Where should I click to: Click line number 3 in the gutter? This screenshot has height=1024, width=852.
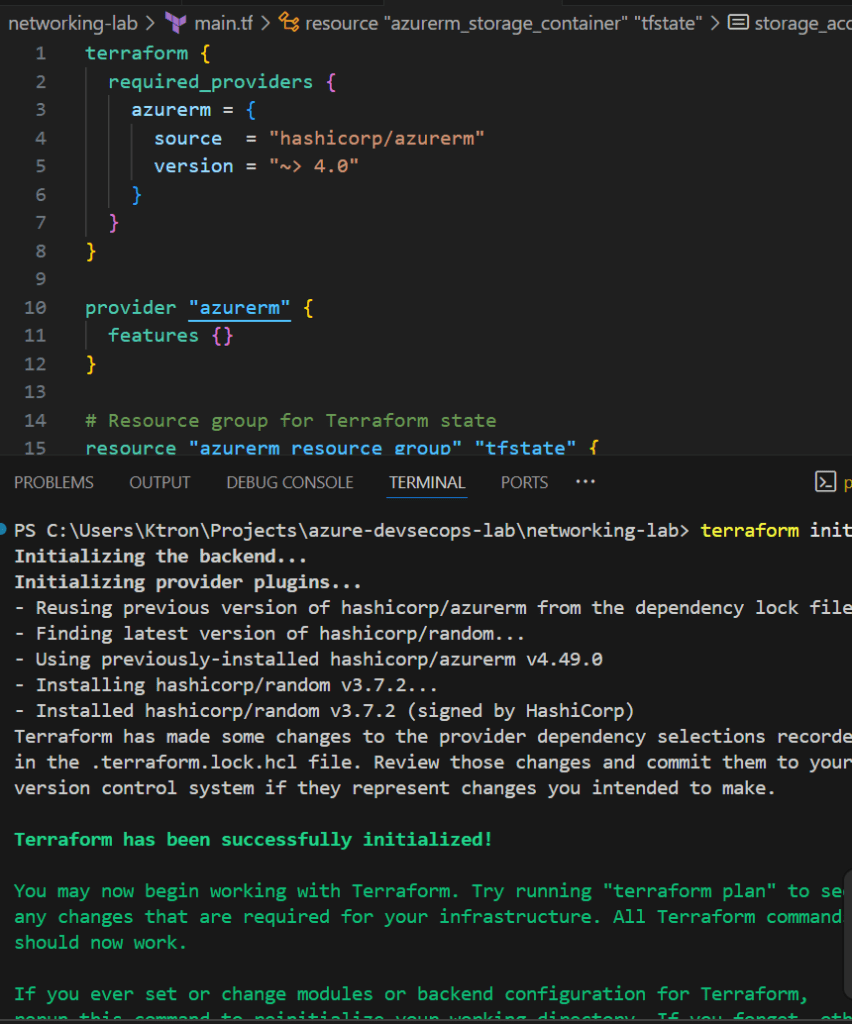pyautogui.click(x=40, y=109)
